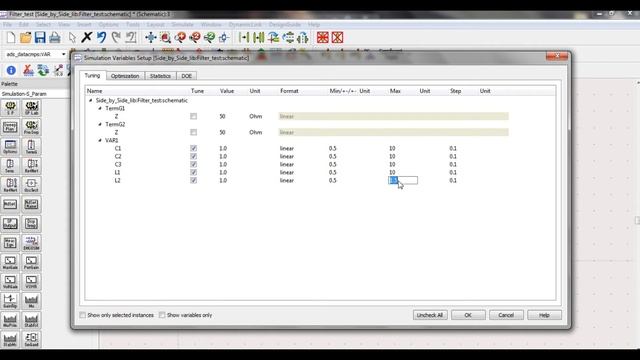Screen dimensions: 640x360
Task: Enable Tune checkbox for TermG2 Z
Action: pos(193,132)
